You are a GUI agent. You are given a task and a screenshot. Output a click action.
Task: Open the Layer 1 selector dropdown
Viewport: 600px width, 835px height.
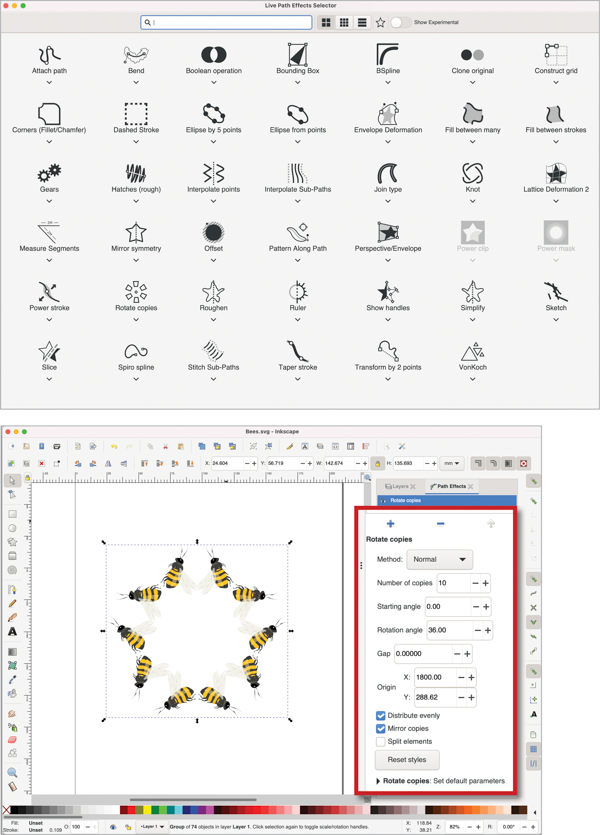click(152, 826)
